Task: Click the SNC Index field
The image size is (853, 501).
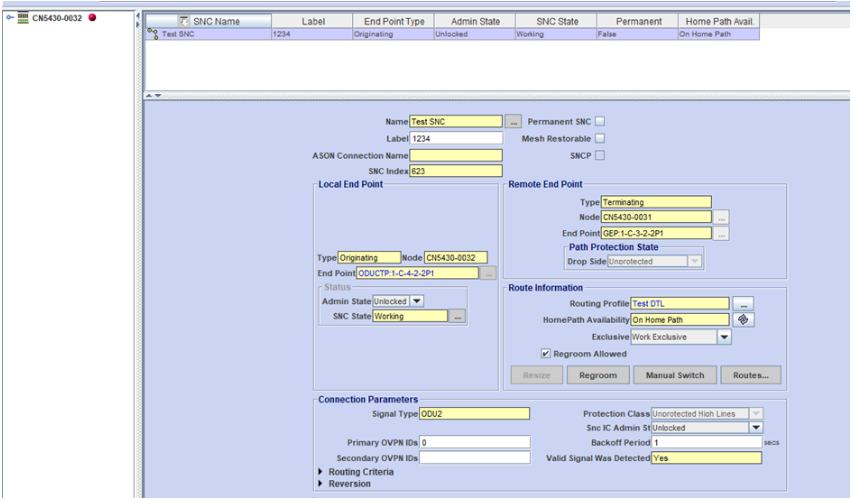Action: click(x=456, y=171)
